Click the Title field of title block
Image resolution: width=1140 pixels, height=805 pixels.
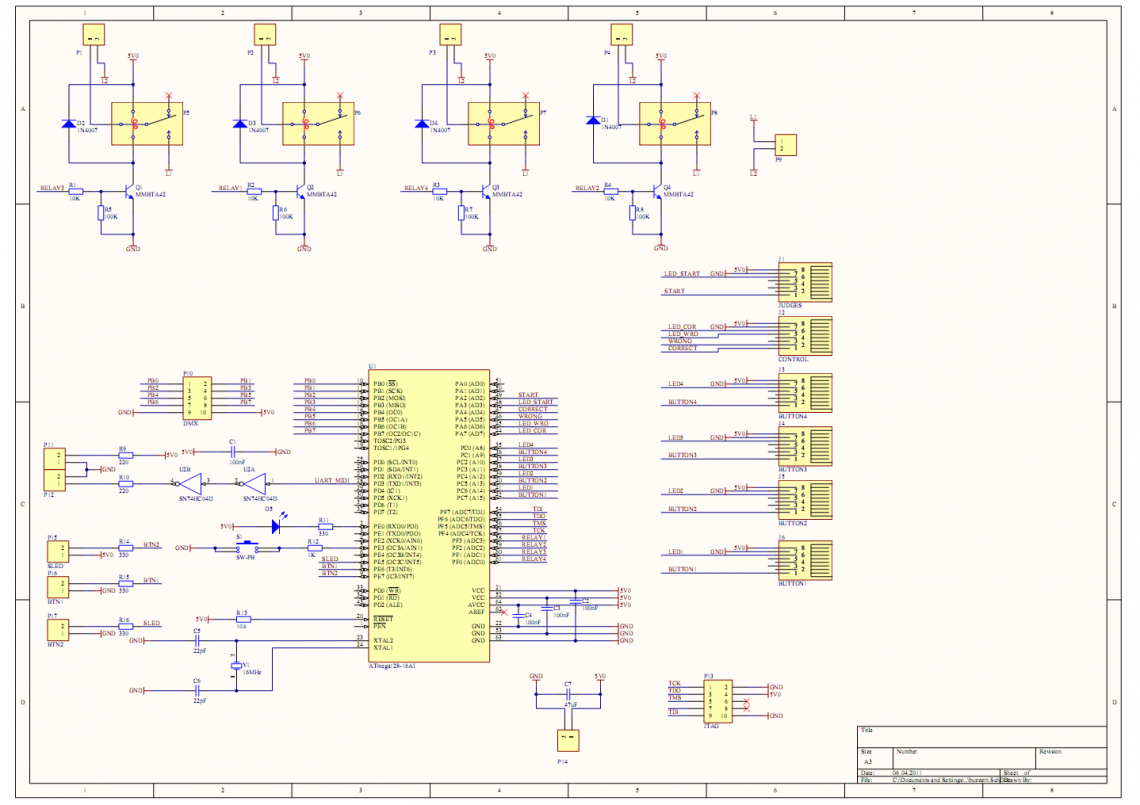tap(982, 736)
